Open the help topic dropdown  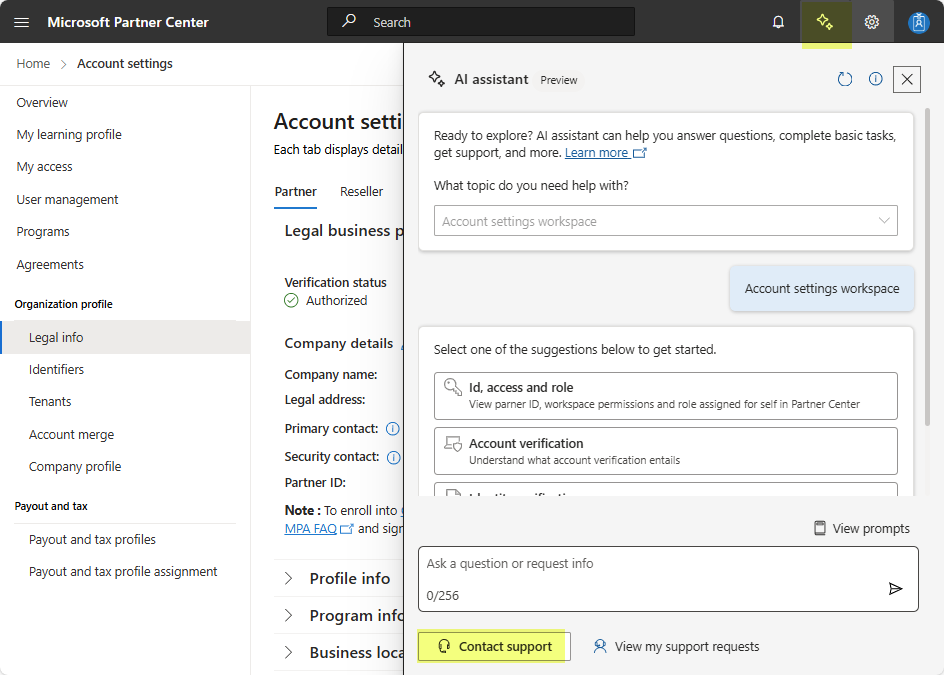[665, 221]
